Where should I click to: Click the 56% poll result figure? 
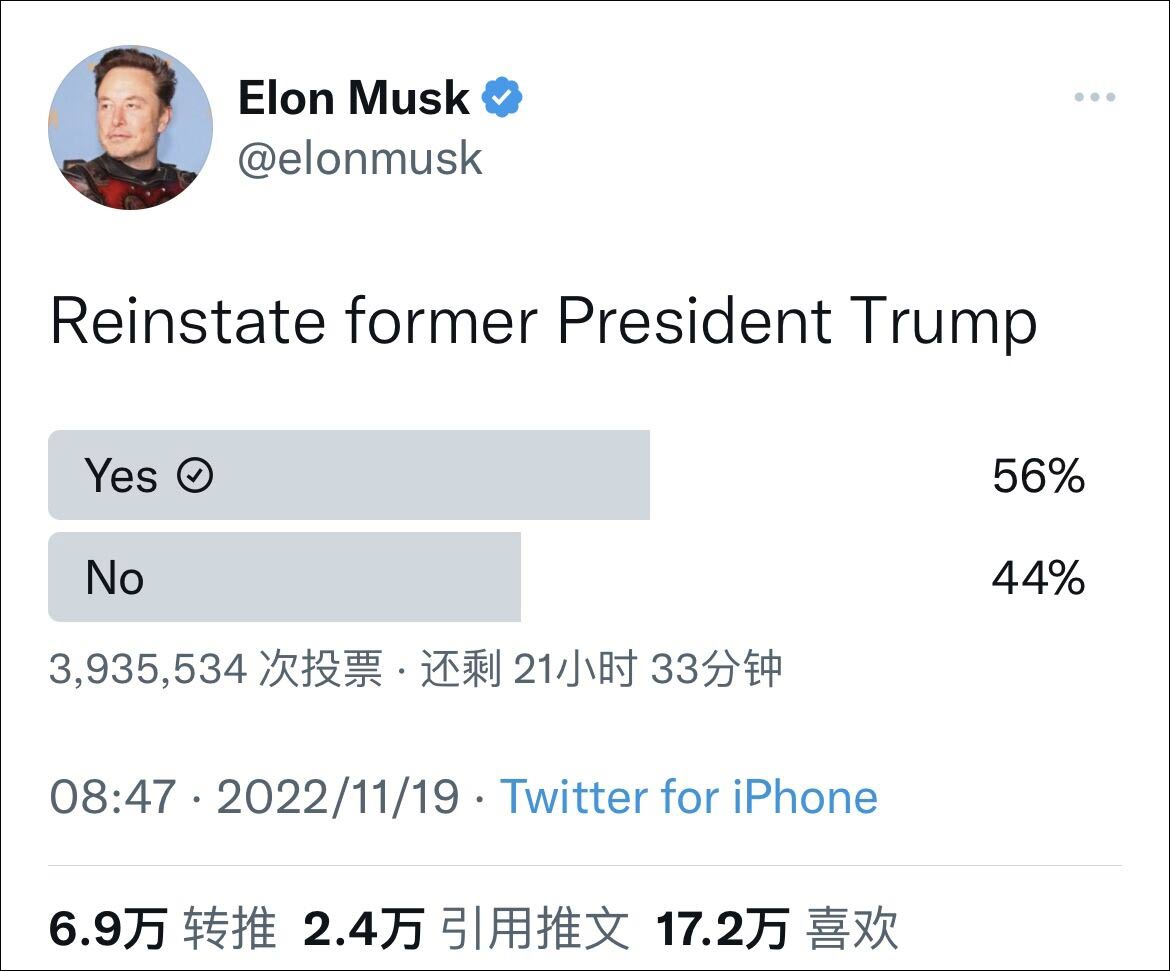coord(1038,476)
